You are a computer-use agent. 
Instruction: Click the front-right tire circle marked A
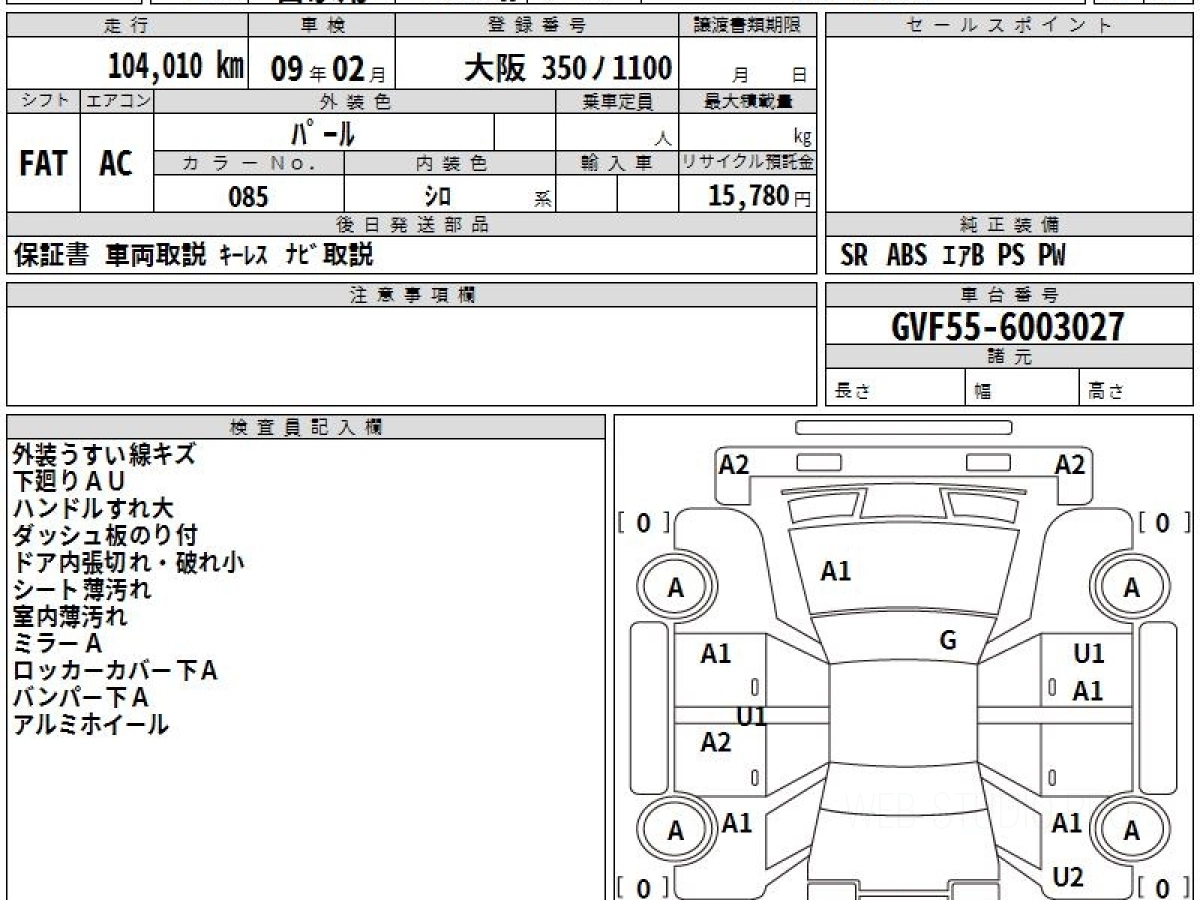(x=1131, y=589)
